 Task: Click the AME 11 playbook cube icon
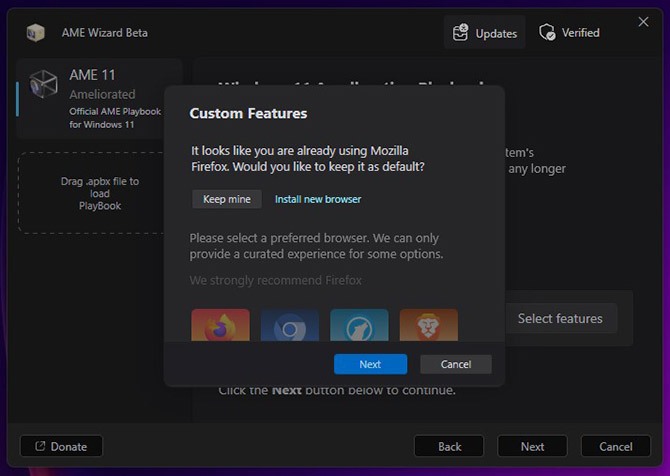click(43, 83)
